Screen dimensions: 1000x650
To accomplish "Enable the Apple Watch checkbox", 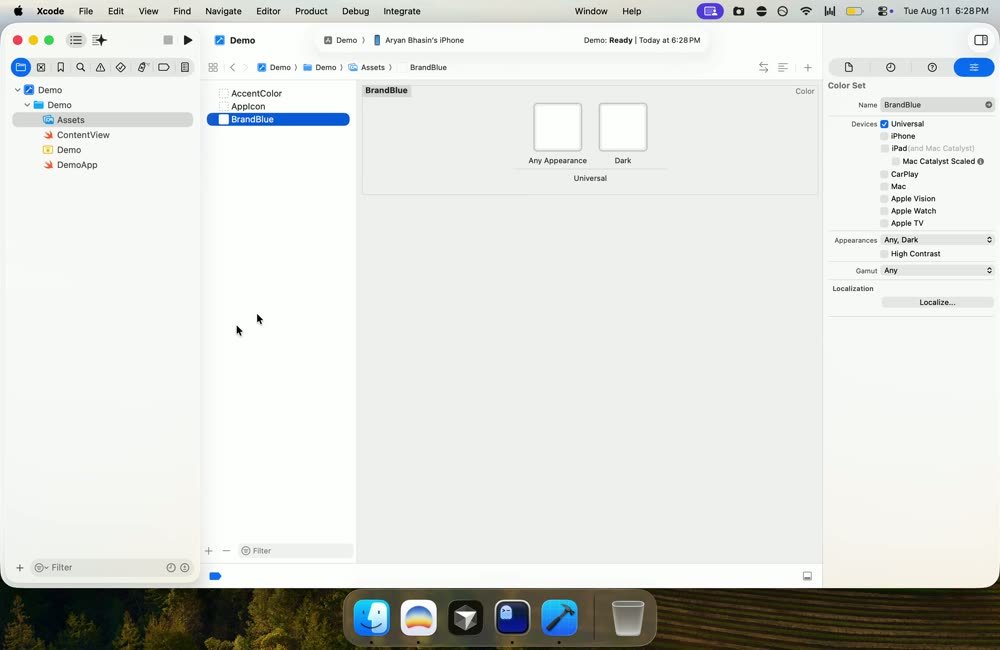I will pos(884,211).
